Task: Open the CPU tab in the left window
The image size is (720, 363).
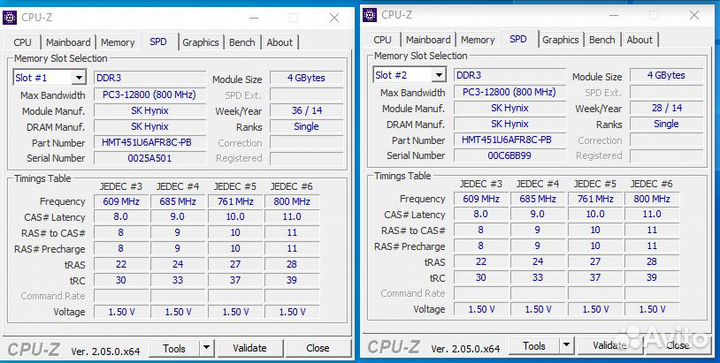Action: (22, 42)
